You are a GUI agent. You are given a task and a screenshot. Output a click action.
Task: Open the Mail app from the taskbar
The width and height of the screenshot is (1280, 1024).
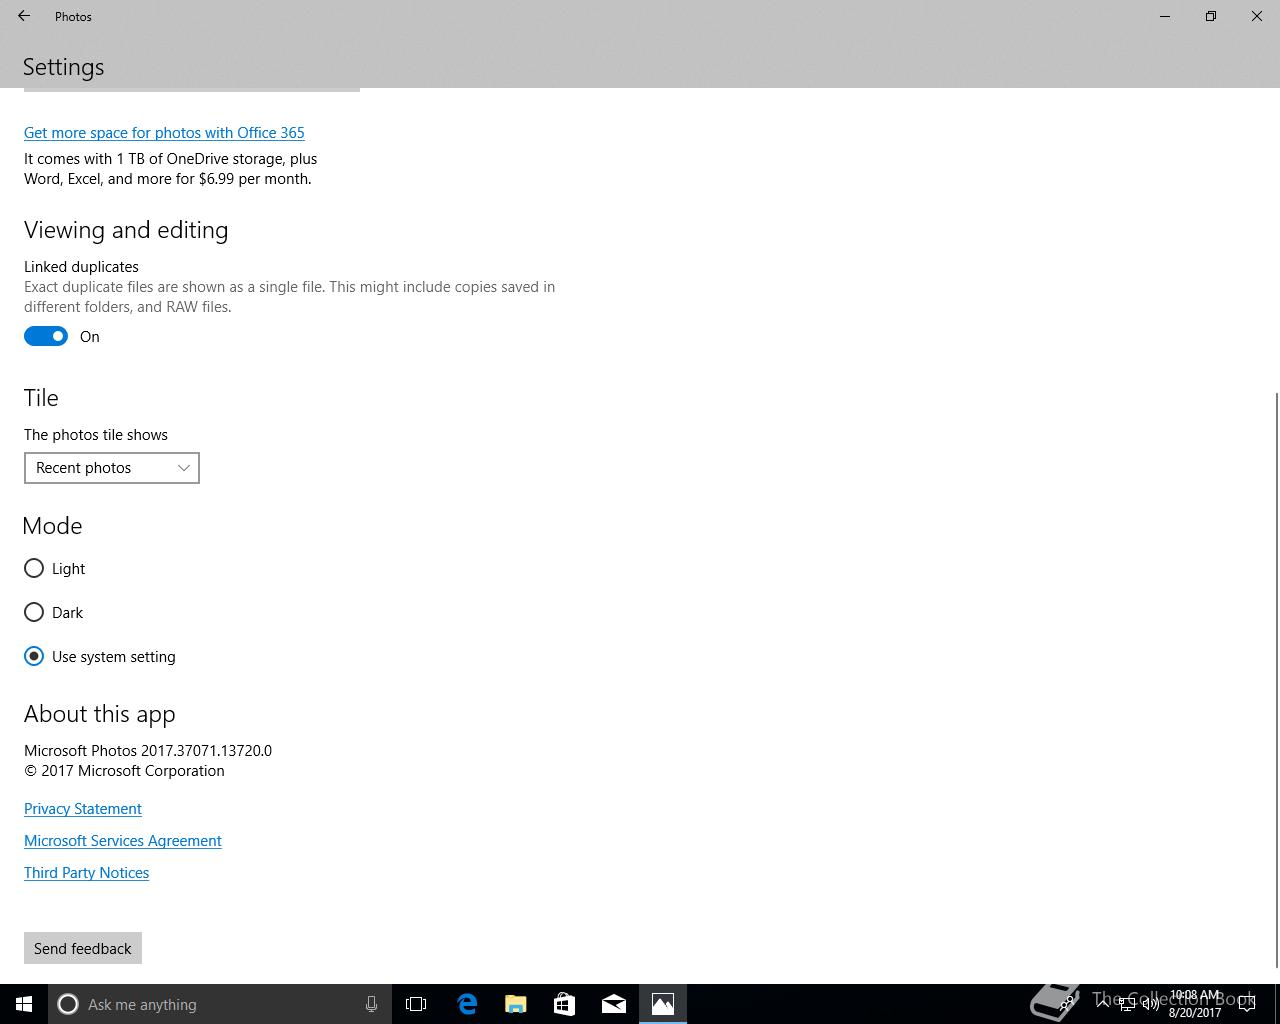[x=613, y=1004]
